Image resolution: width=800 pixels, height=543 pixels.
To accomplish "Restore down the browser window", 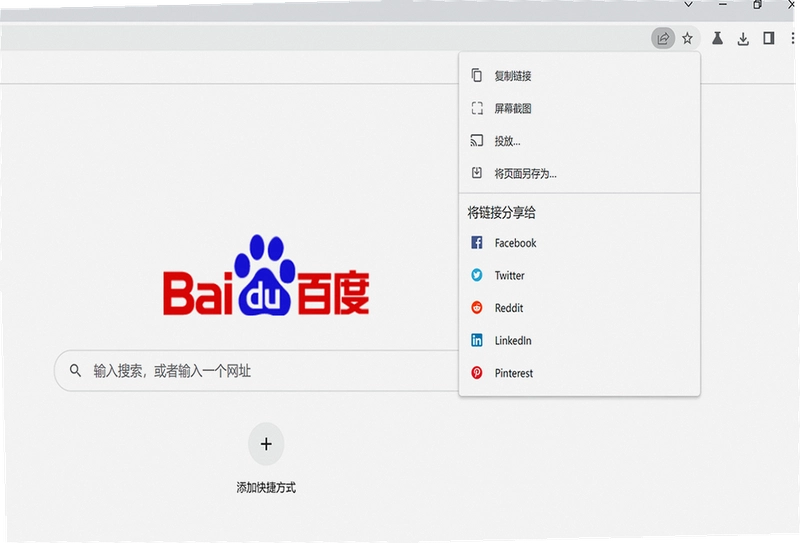I will (x=757, y=5).
